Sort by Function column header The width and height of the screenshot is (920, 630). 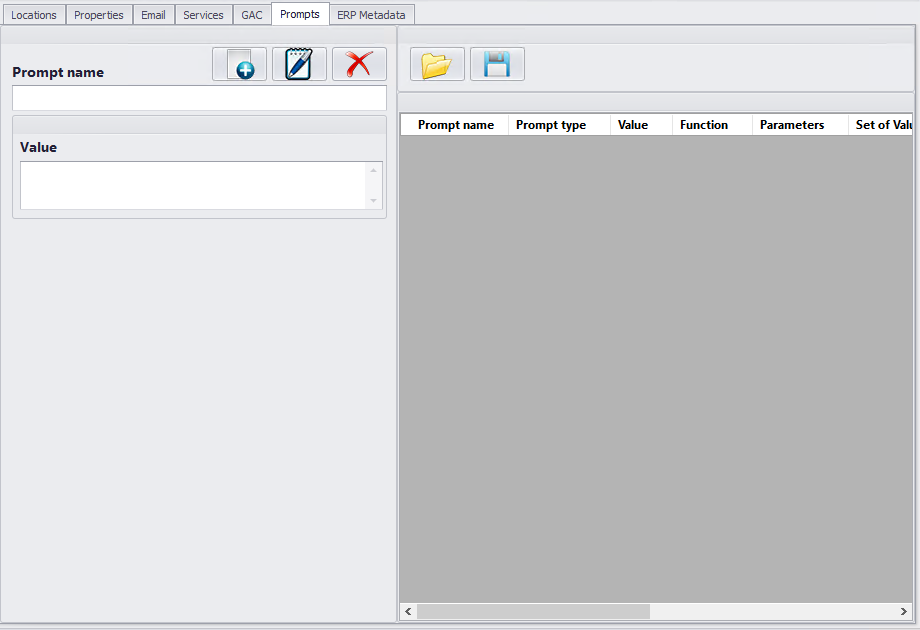712,125
